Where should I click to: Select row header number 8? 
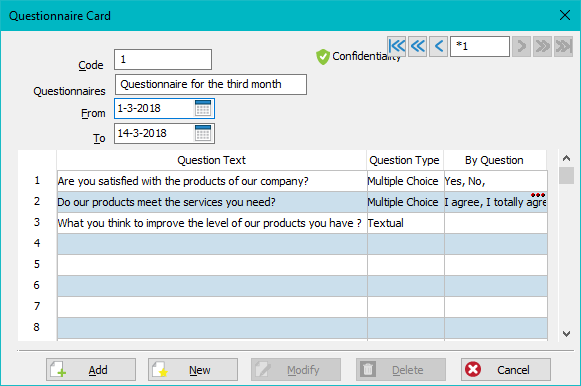[37, 327]
